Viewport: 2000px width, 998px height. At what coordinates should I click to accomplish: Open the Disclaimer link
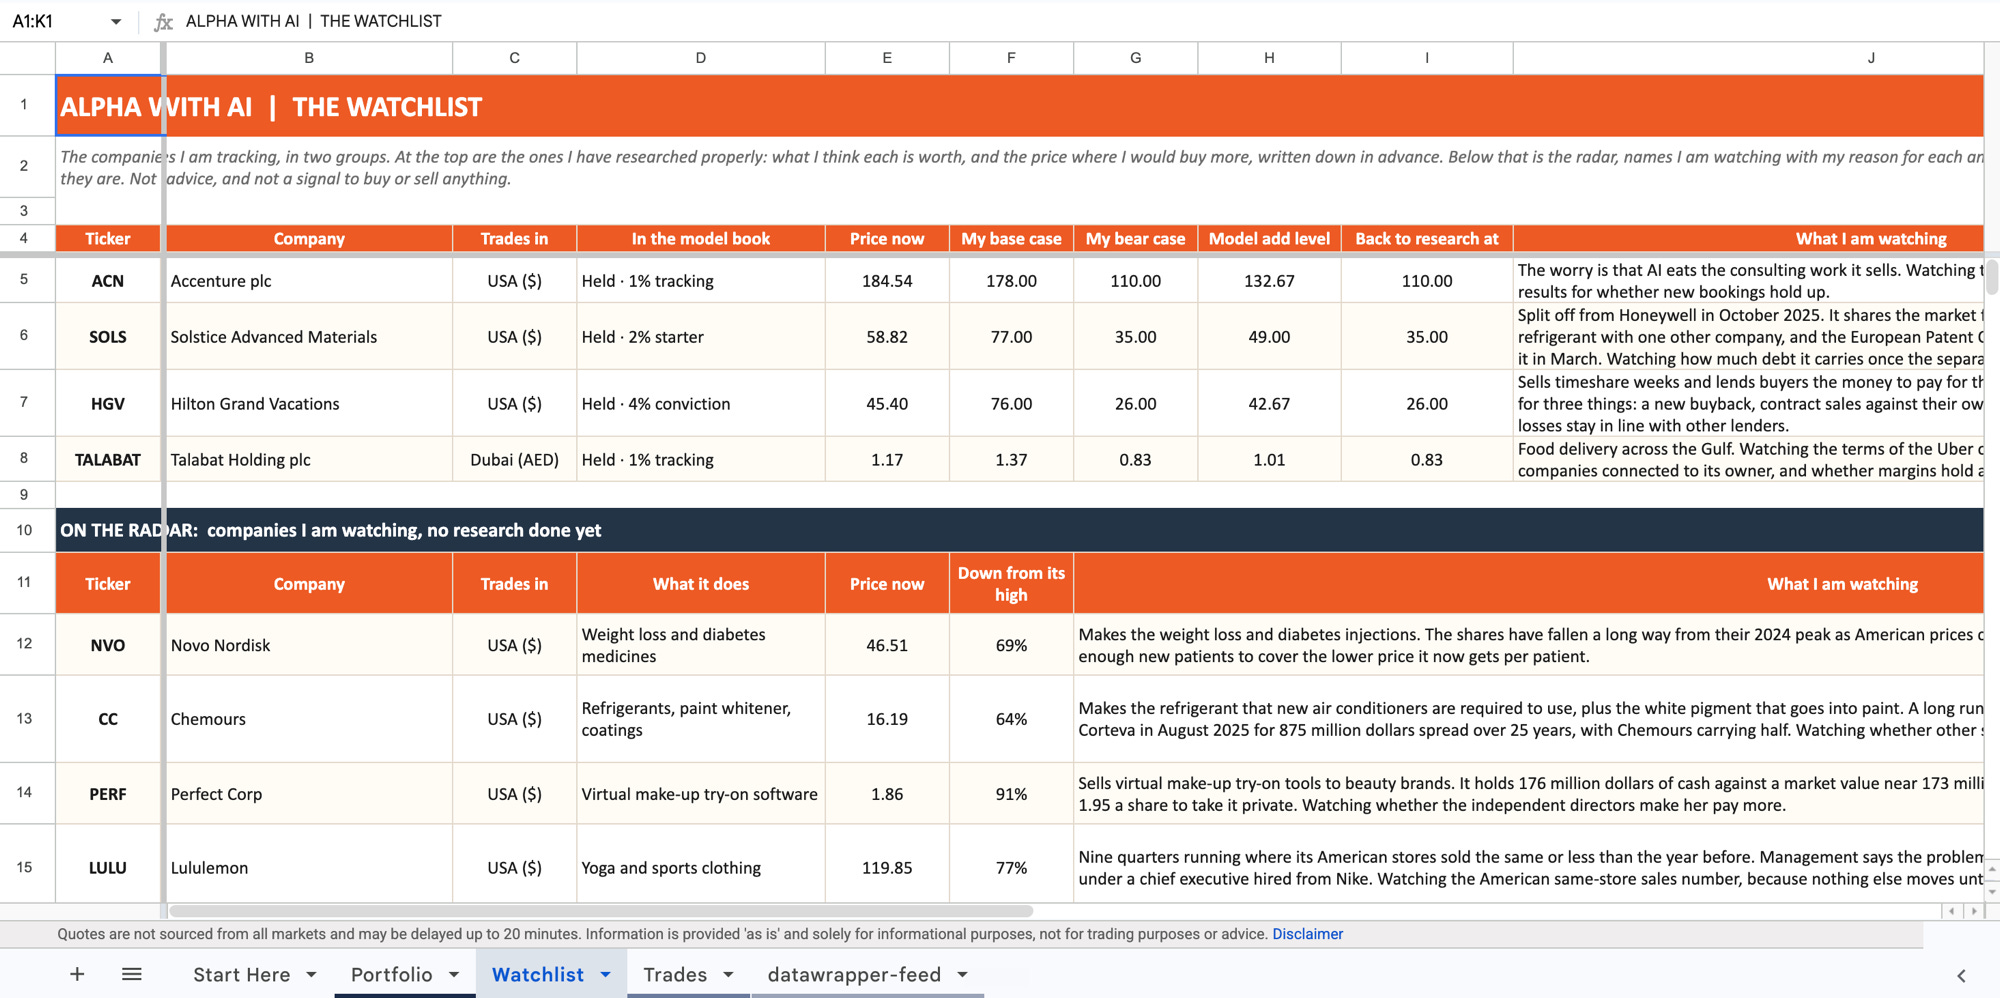[1307, 934]
